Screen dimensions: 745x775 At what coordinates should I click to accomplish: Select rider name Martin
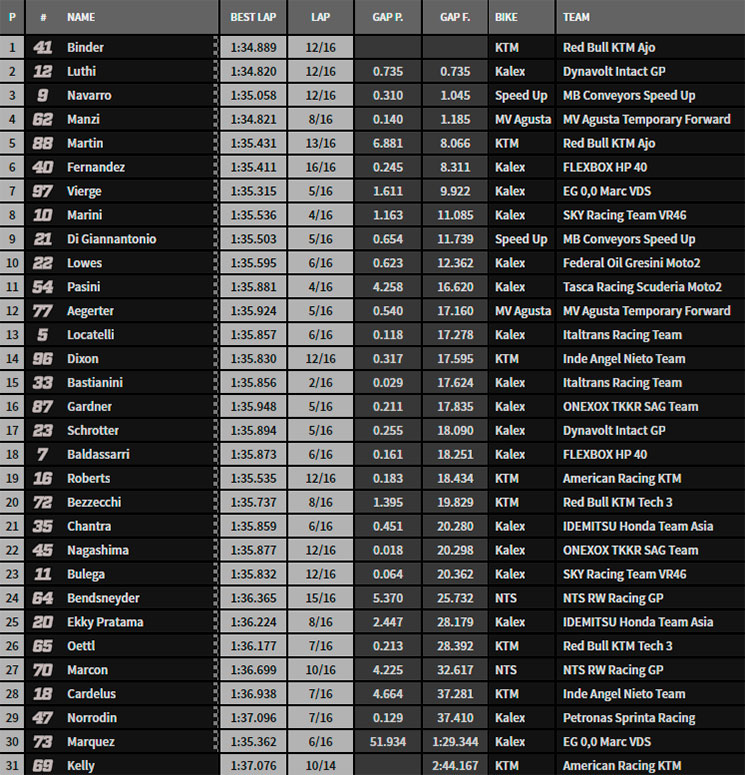click(x=85, y=143)
